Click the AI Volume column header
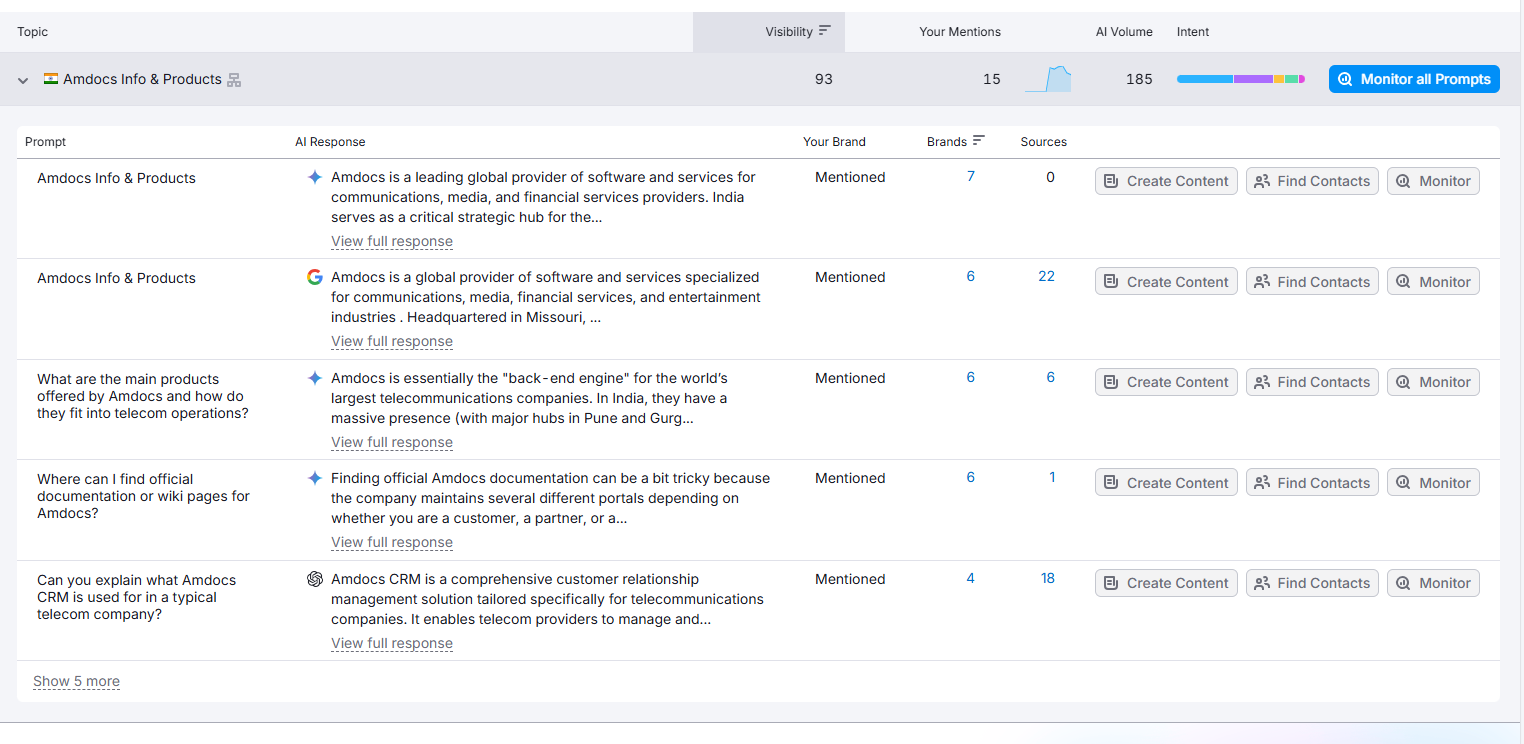The image size is (1524, 744). pyautogui.click(x=1124, y=32)
